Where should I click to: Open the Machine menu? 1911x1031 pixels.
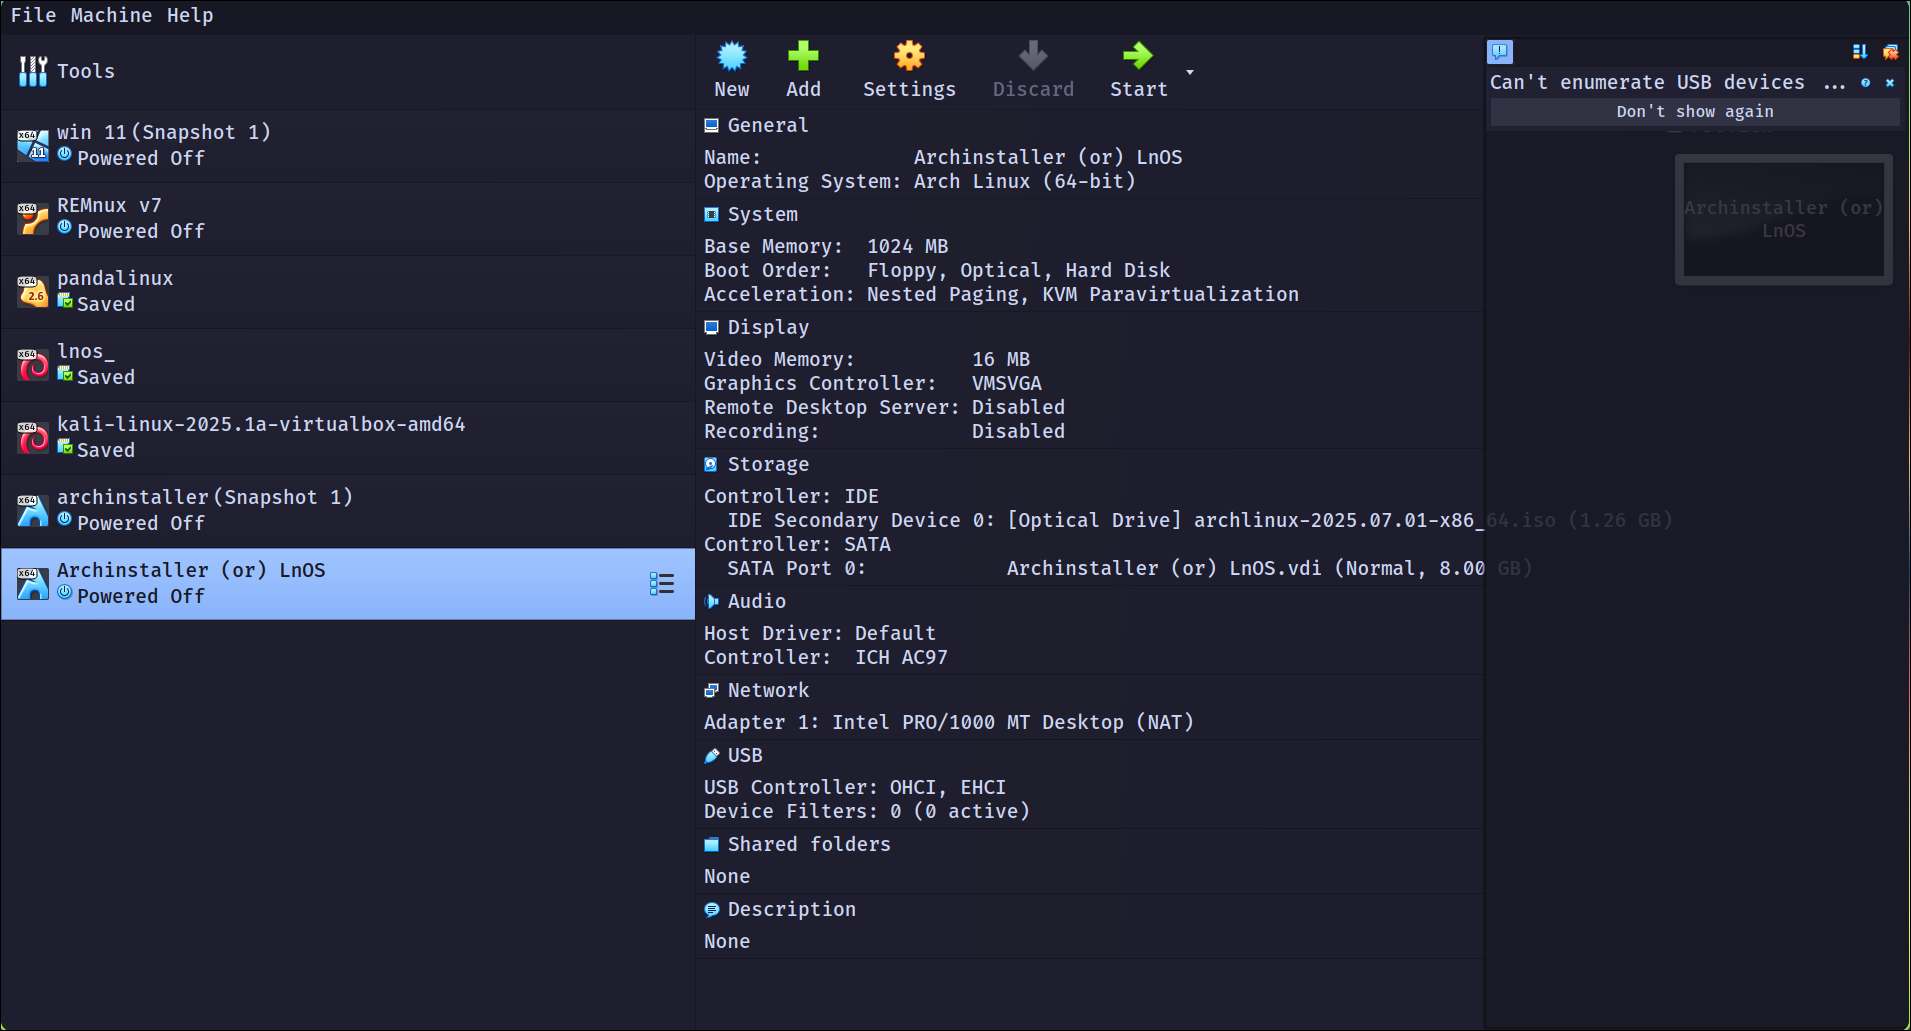(111, 15)
